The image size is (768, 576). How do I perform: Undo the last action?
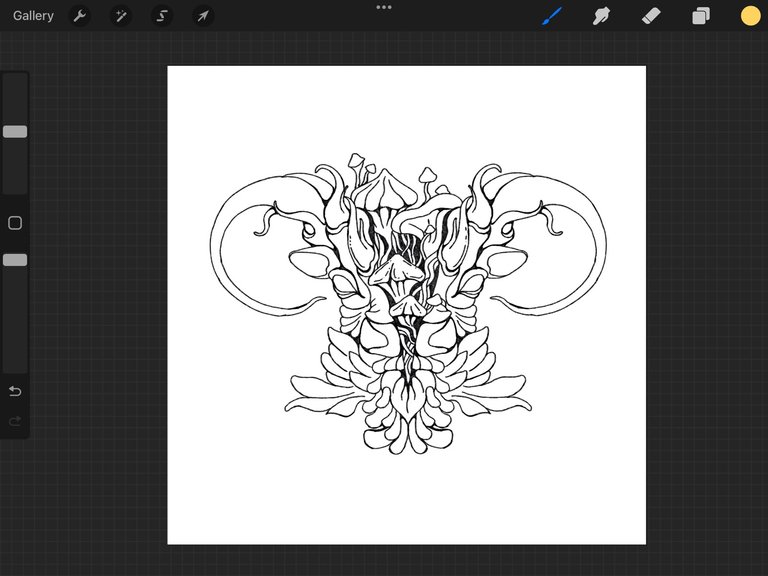(15, 391)
